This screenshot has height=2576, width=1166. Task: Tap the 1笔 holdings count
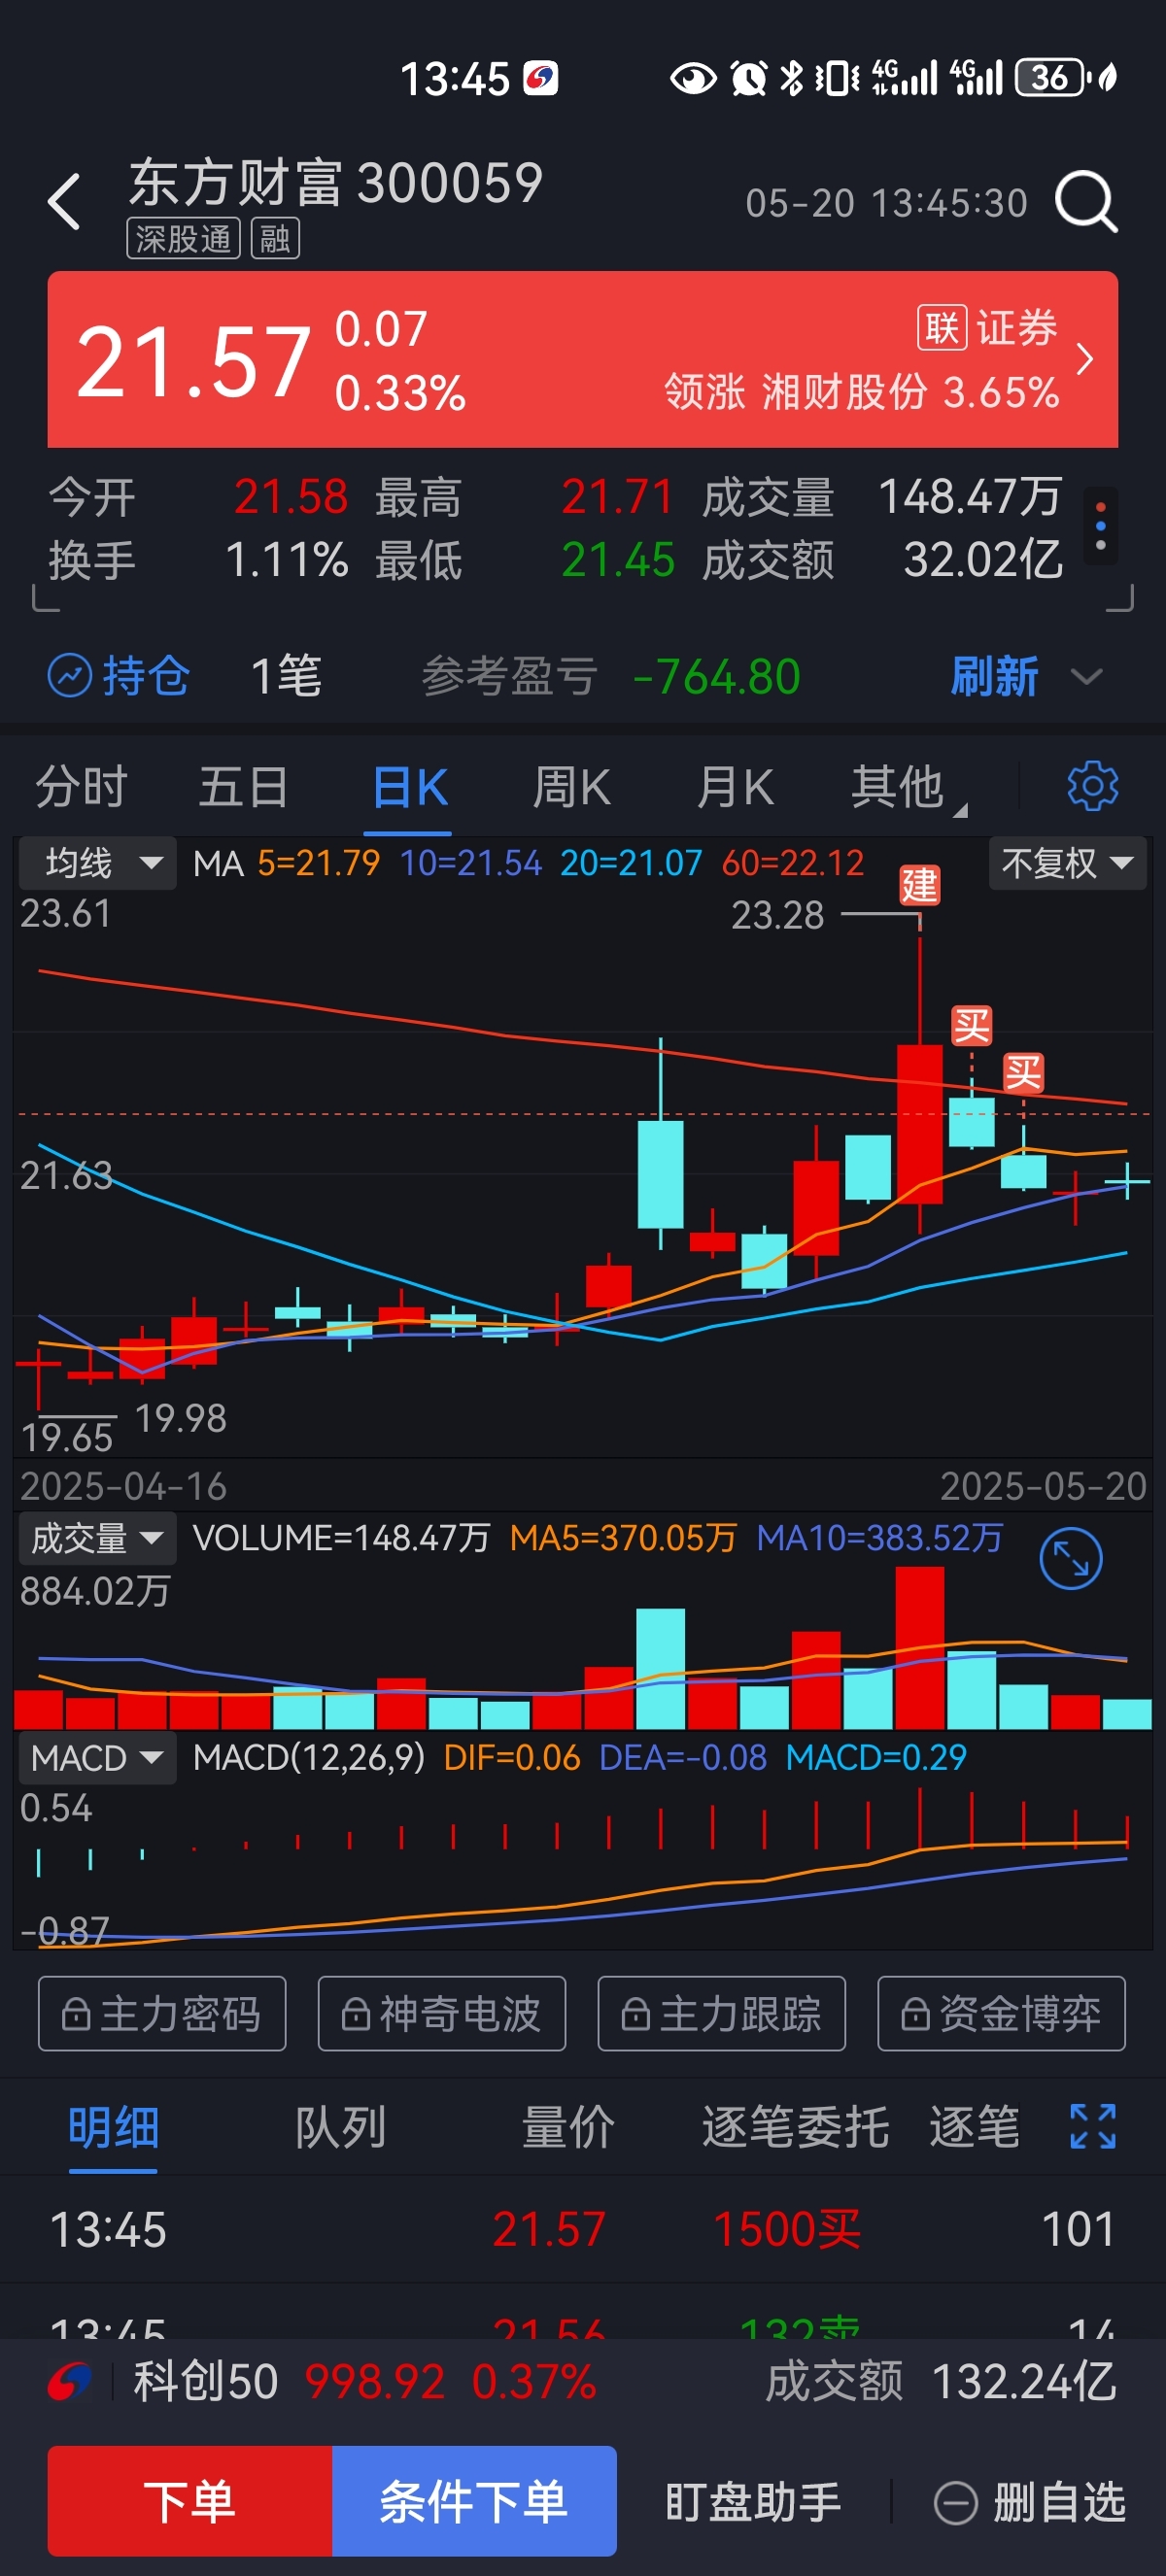point(286,677)
